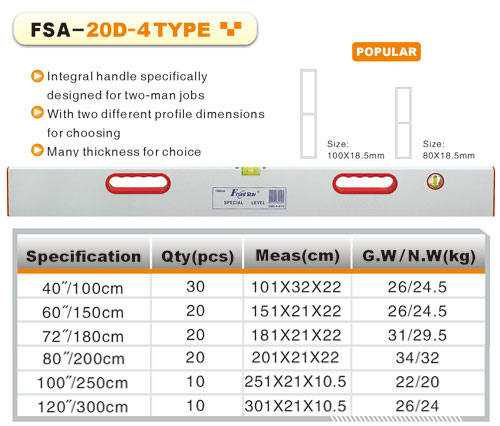Viewport: 500px width, 426px height.
Task: Click the green center bubble vial
Action: coord(250,171)
